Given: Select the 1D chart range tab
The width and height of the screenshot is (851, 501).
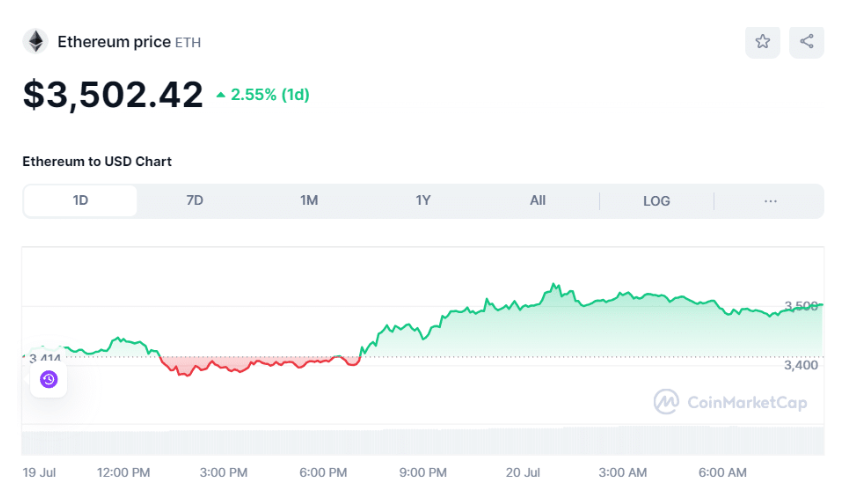Looking at the screenshot, I should tap(80, 200).
